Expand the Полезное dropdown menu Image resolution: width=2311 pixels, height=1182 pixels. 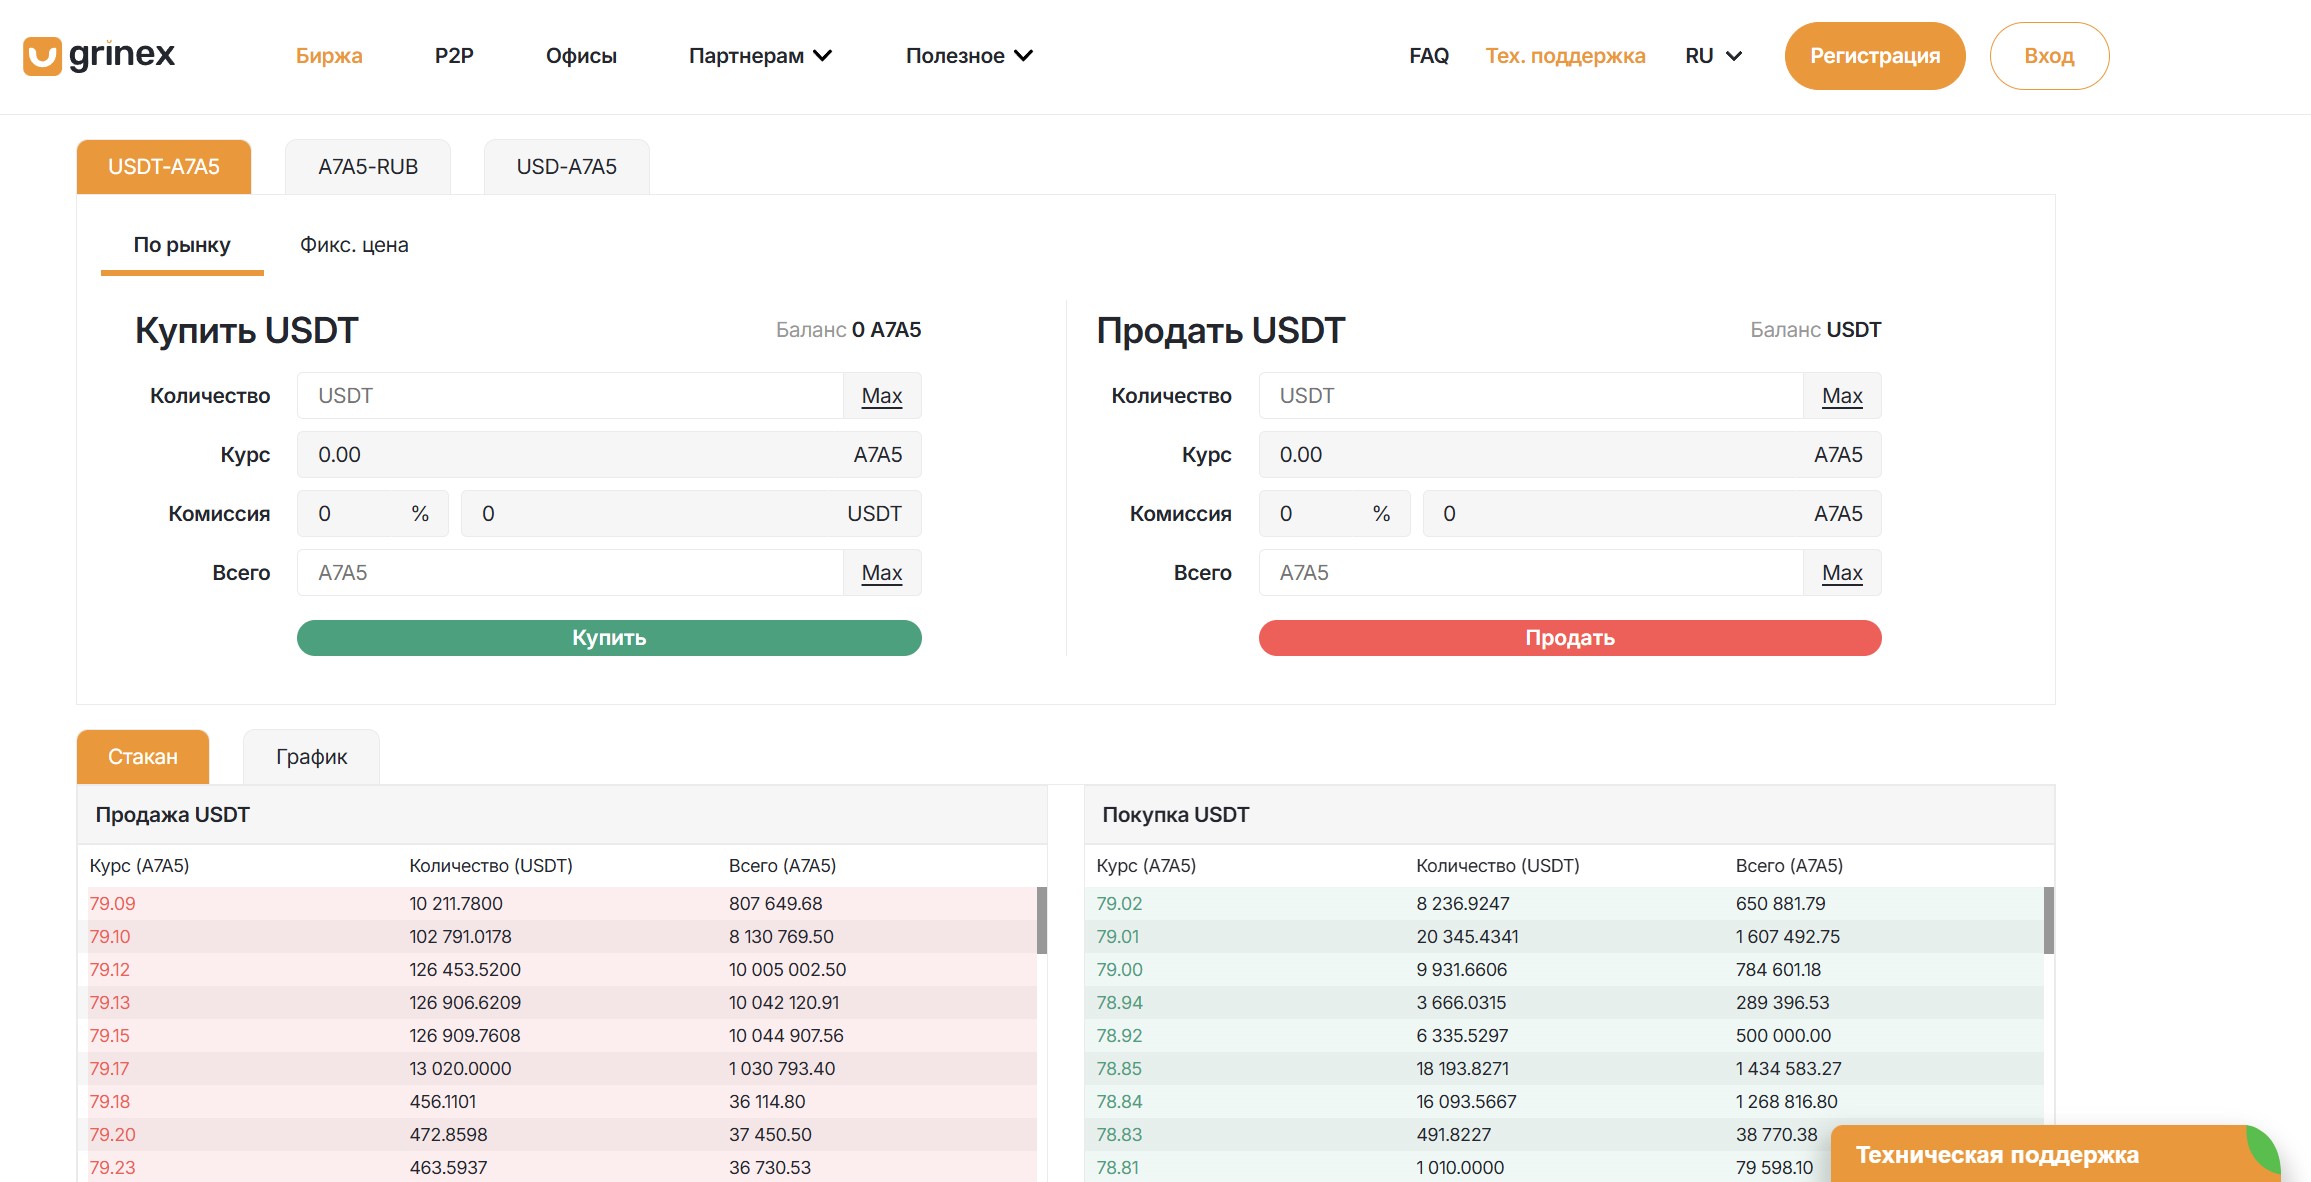(x=968, y=56)
